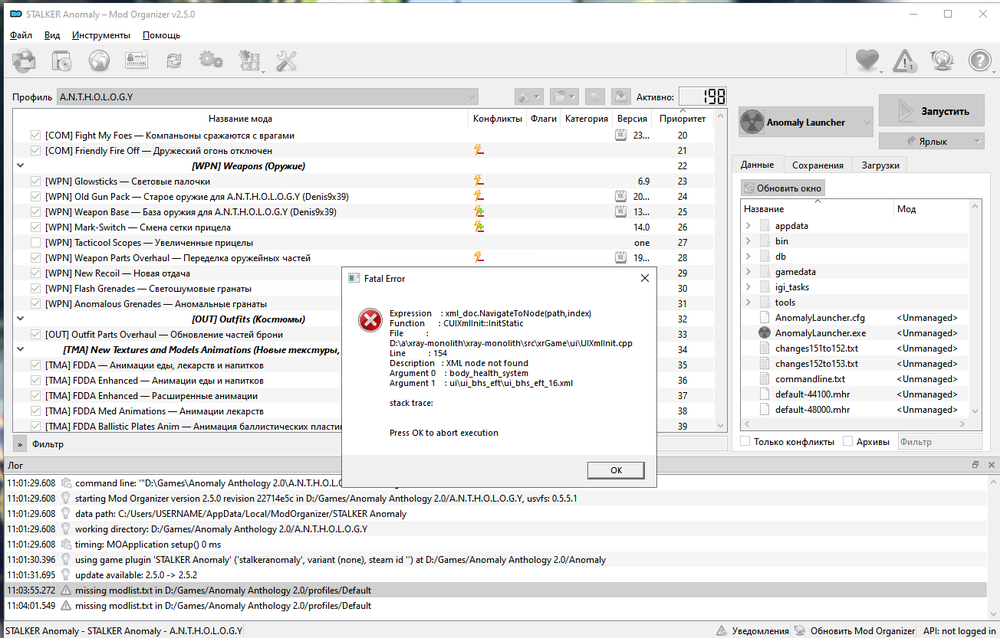Expand the appdata folder in file tree
This screenshot has height=638, width=1000.
click(x=748, y=226)
